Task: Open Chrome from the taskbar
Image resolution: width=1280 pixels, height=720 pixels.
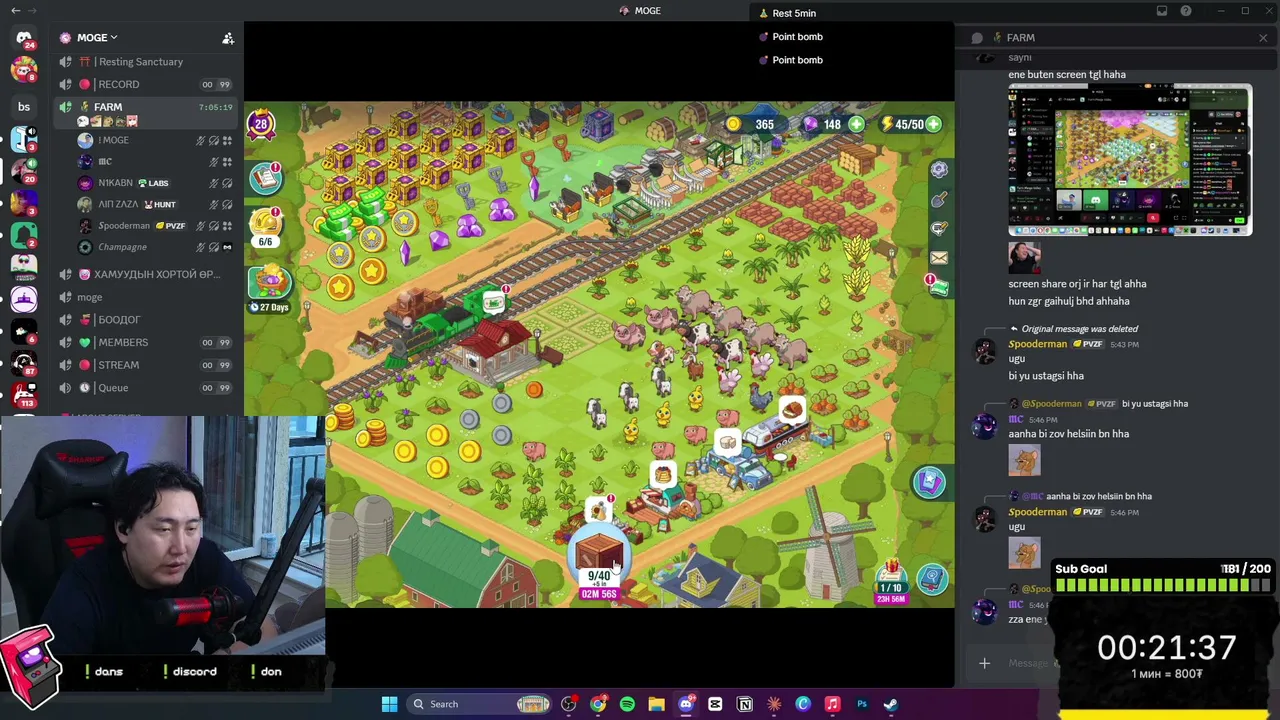Action: [x=598, y=704]
